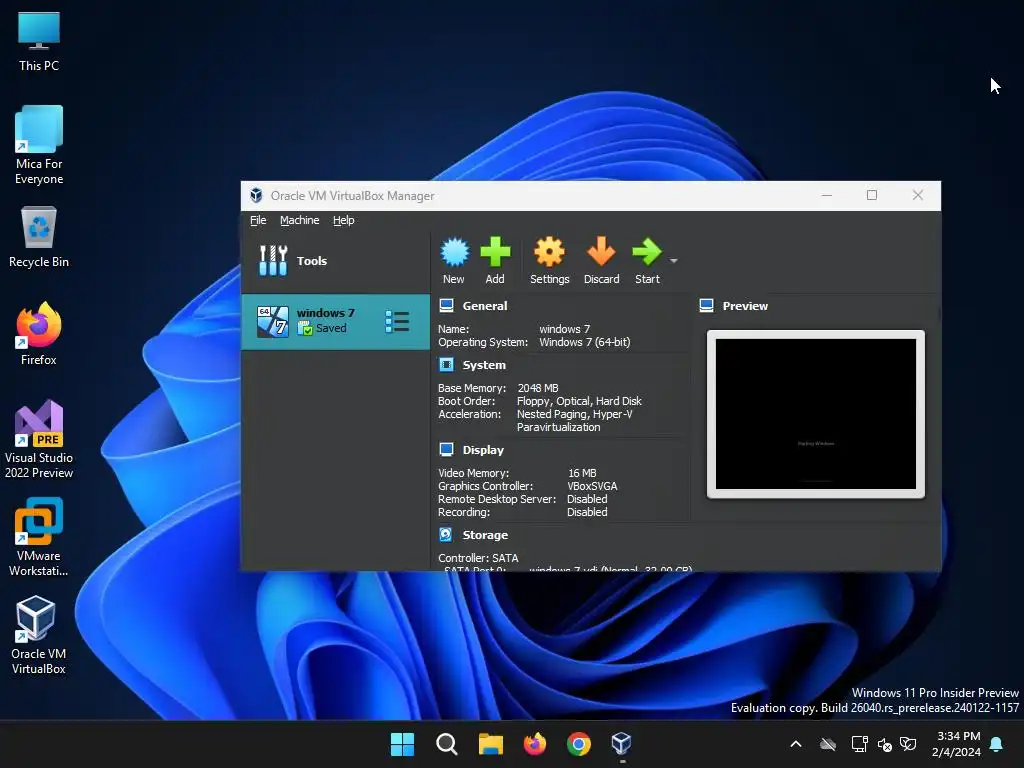This screenshot has width=1024, height=768.
Task: Click the General section header
Action: coord(485,306)
